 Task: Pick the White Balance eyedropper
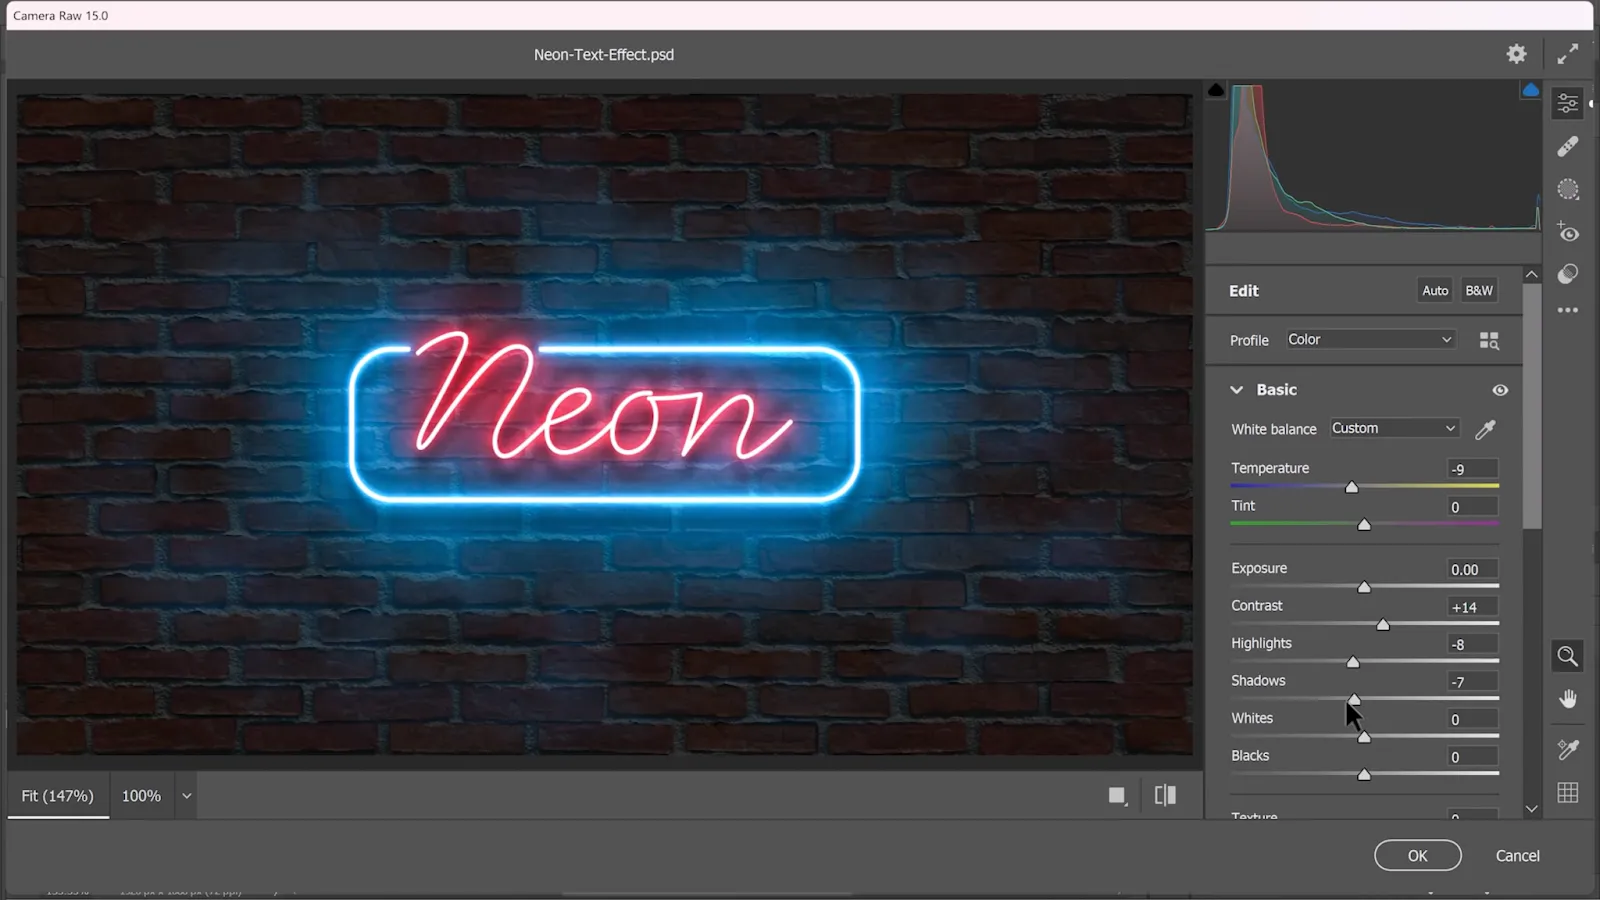pos(1485,429)
